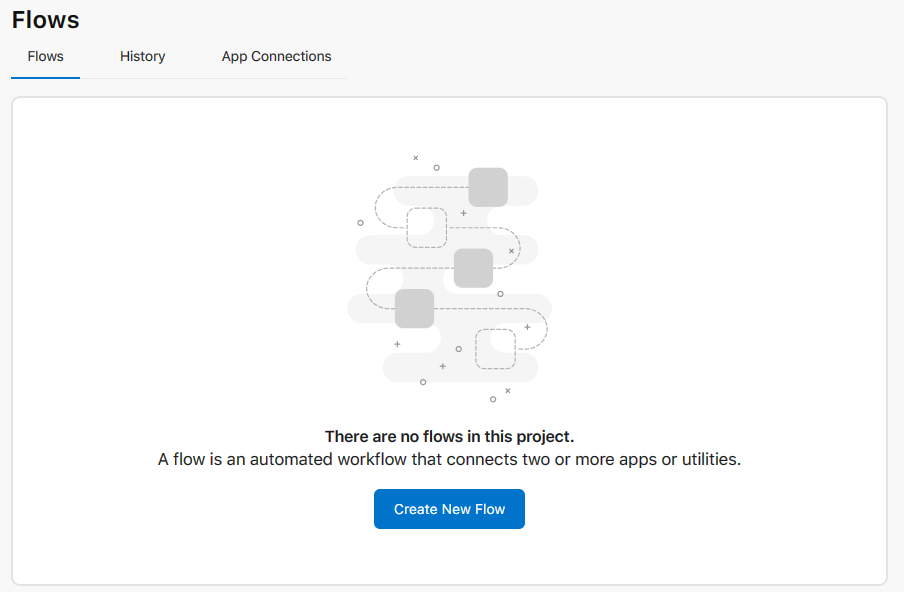Switch to the History tab
This screenshot has width=904, height=592.
(142, 57)
